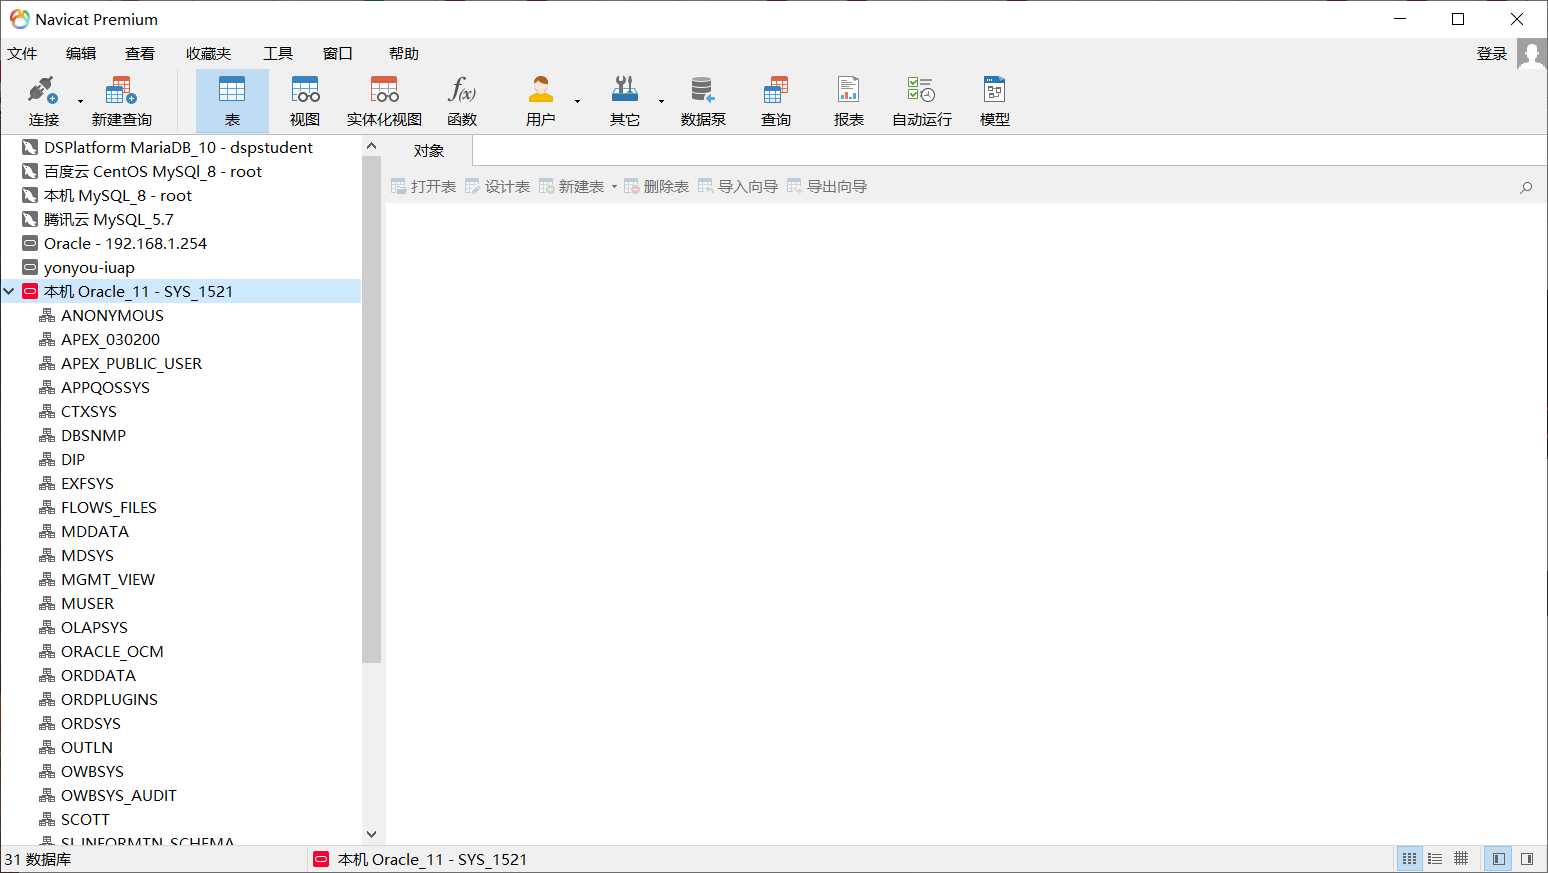
Task: Open the 文件 (File) menu
Action: 22,53
